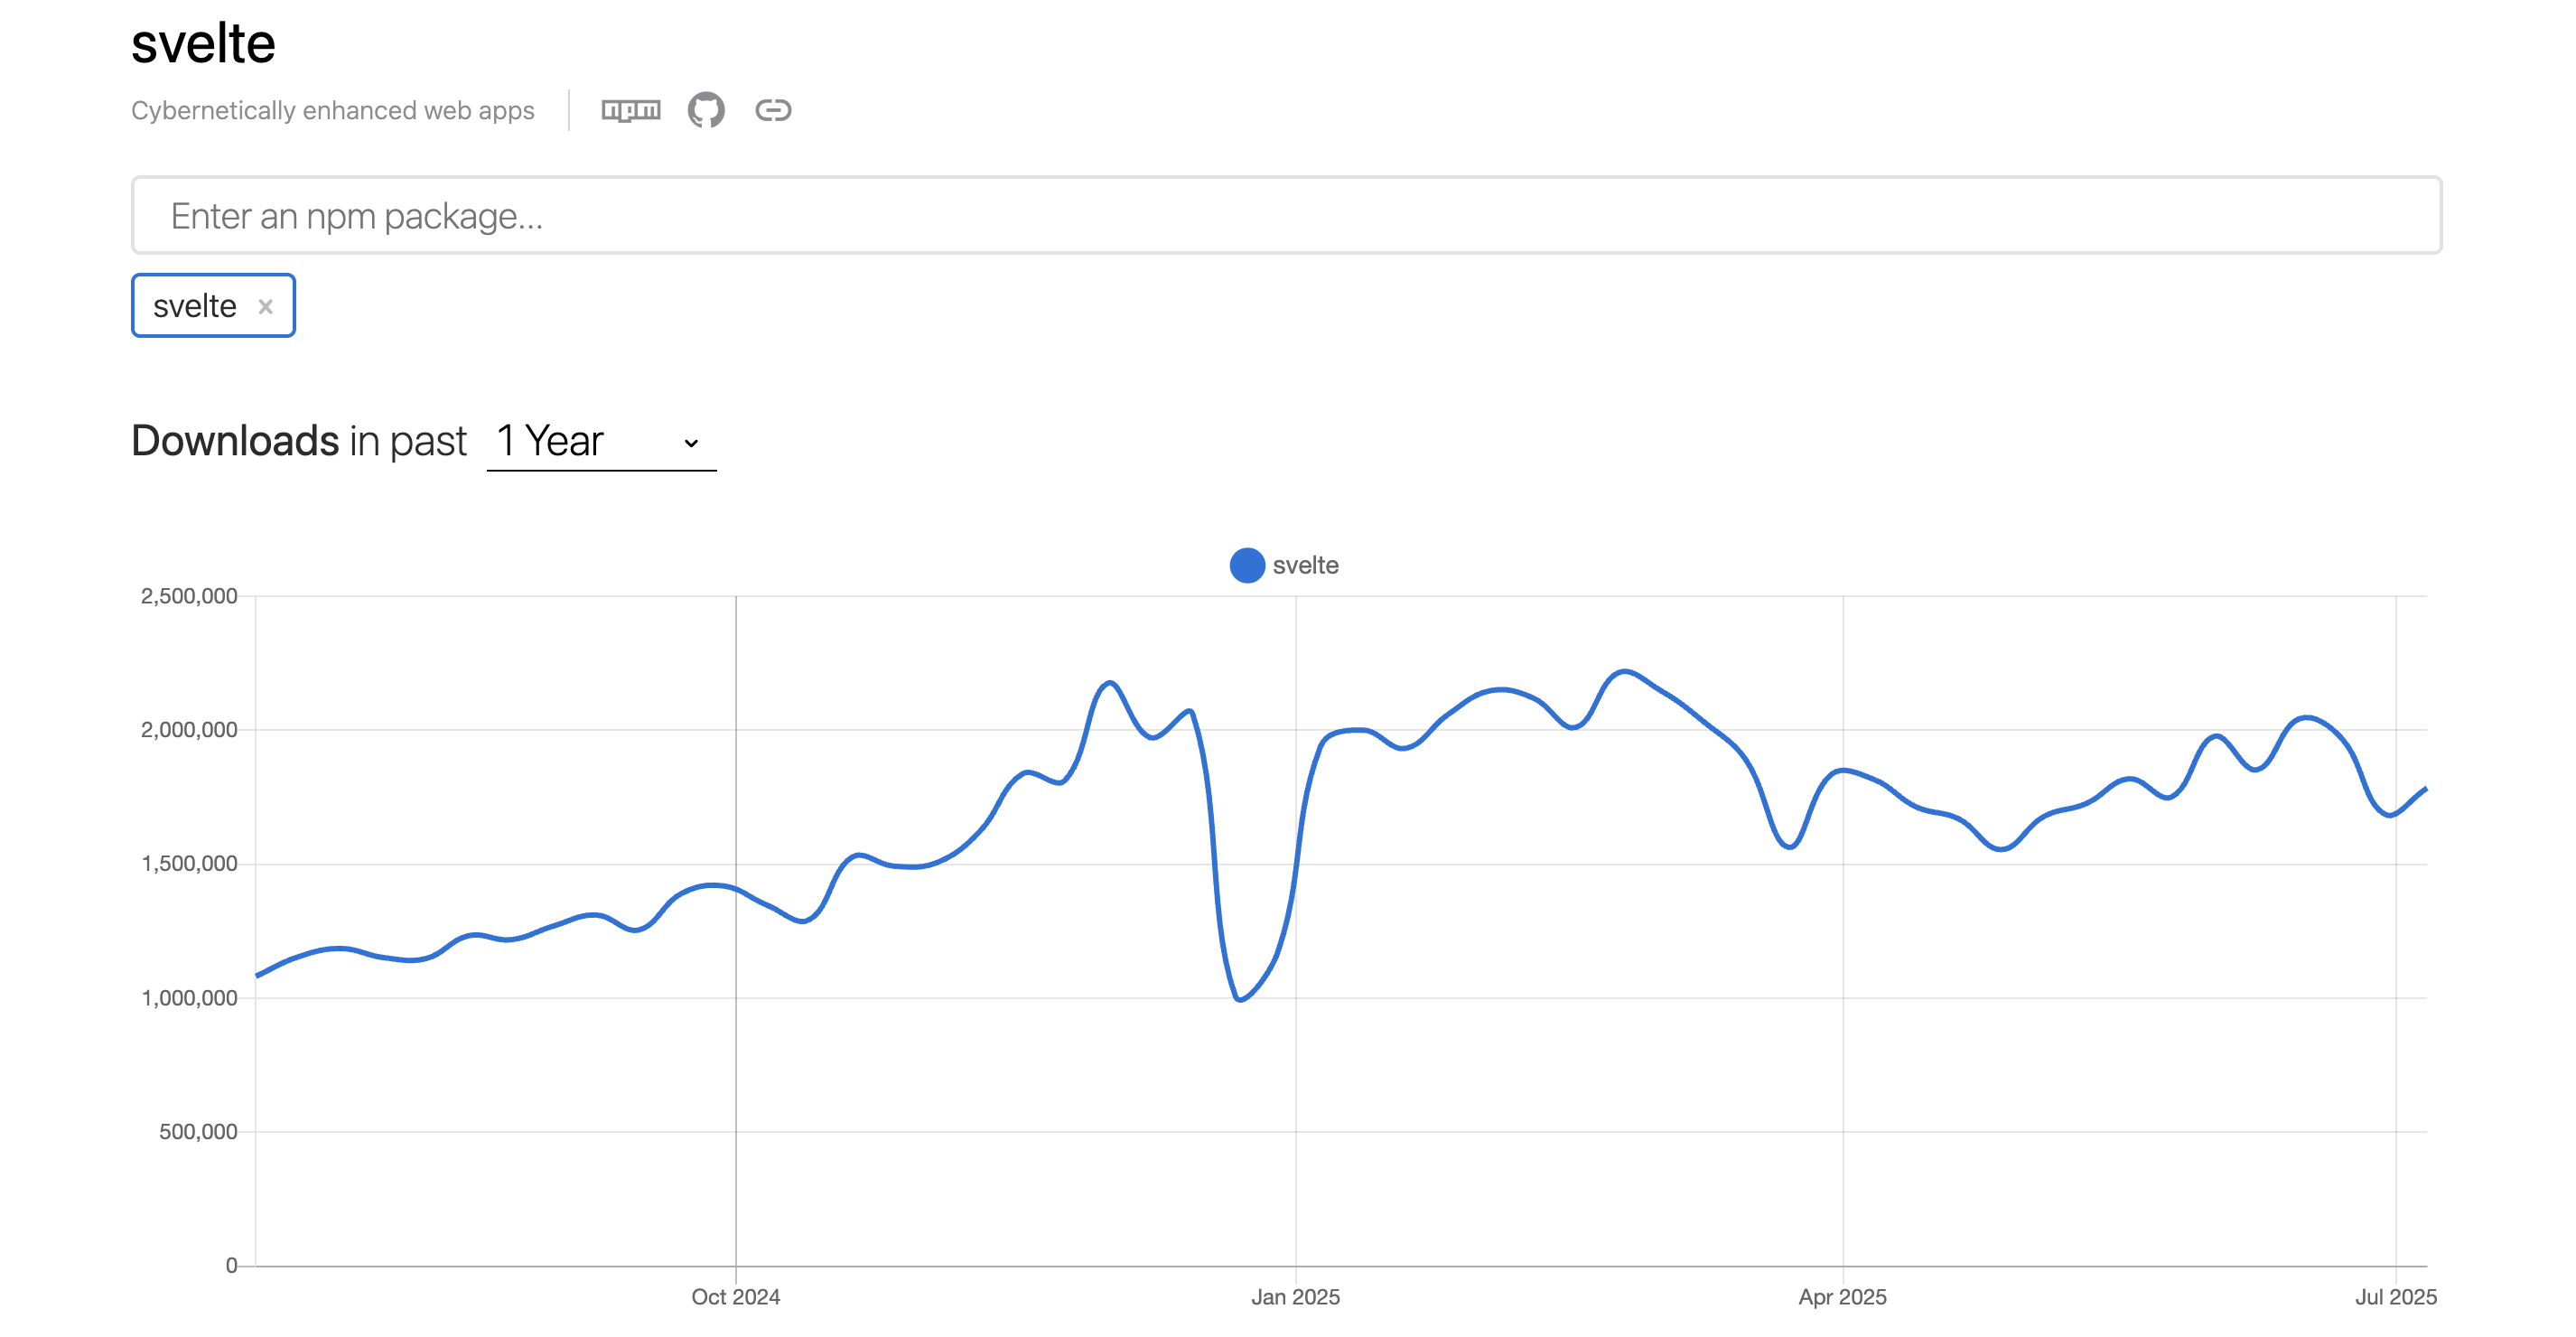This screenshot has height=1337, width=2576.
Task: Click the chart line's lowest dip point
Action: [1240, 999]
